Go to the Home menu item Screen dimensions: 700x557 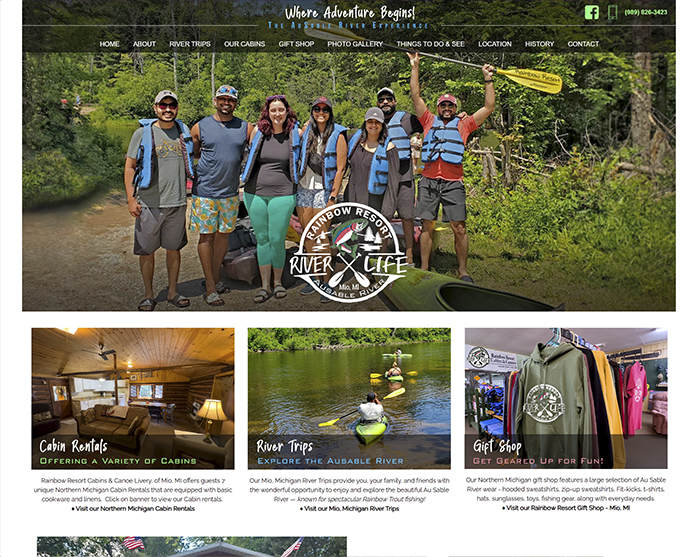tap(109, 44)
